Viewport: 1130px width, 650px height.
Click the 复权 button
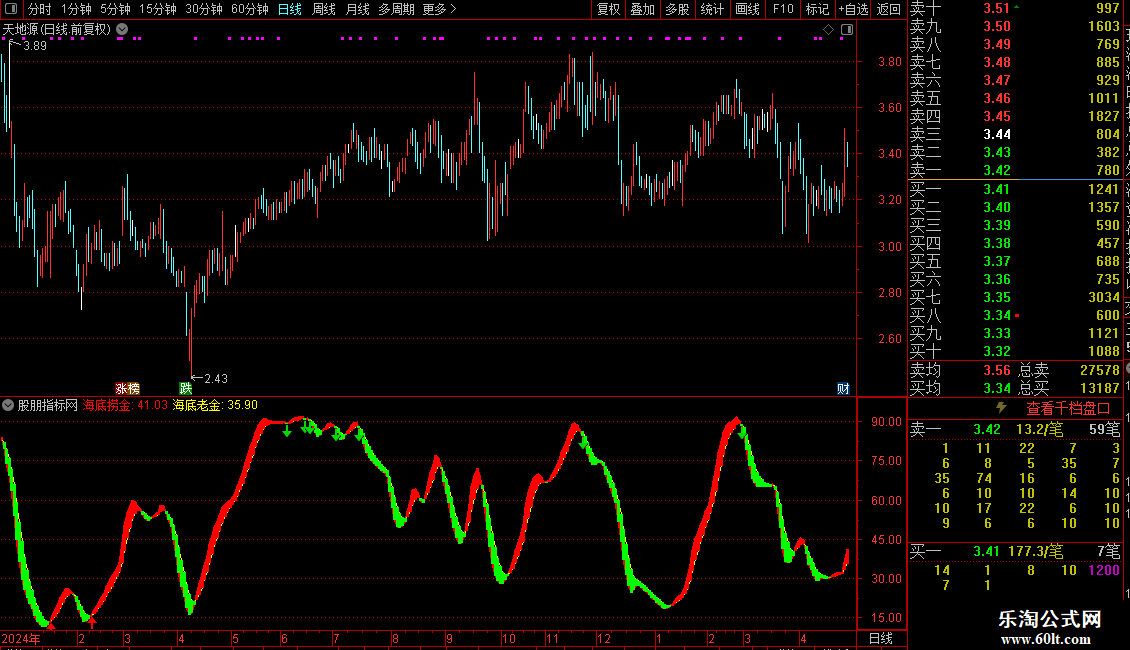[608, 9]
